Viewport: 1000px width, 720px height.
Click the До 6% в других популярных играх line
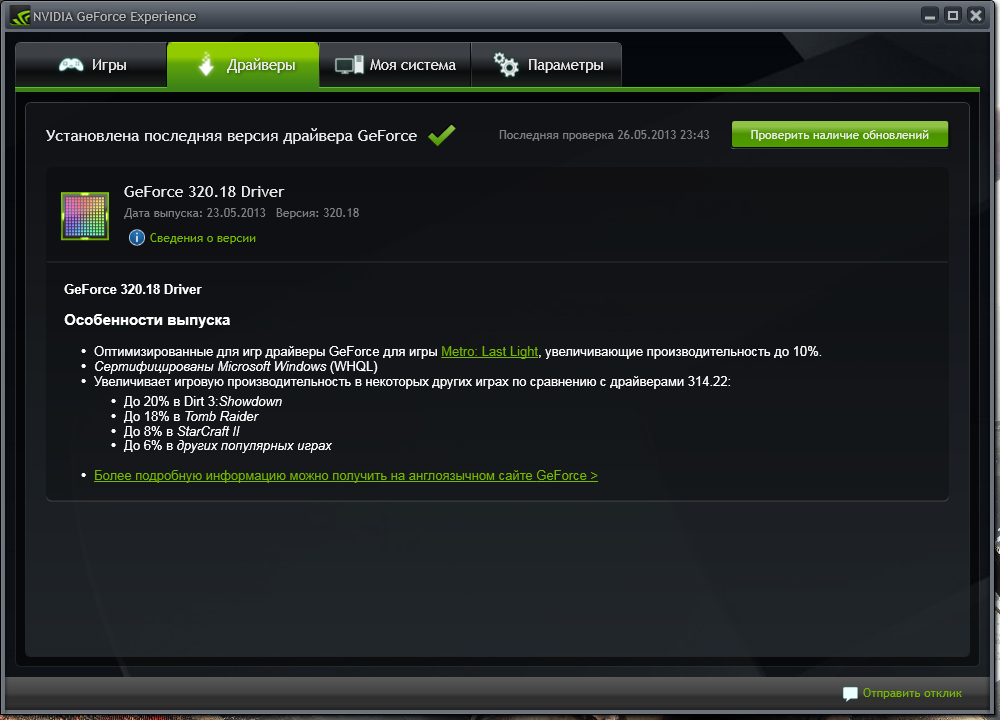tap(228, 446)
